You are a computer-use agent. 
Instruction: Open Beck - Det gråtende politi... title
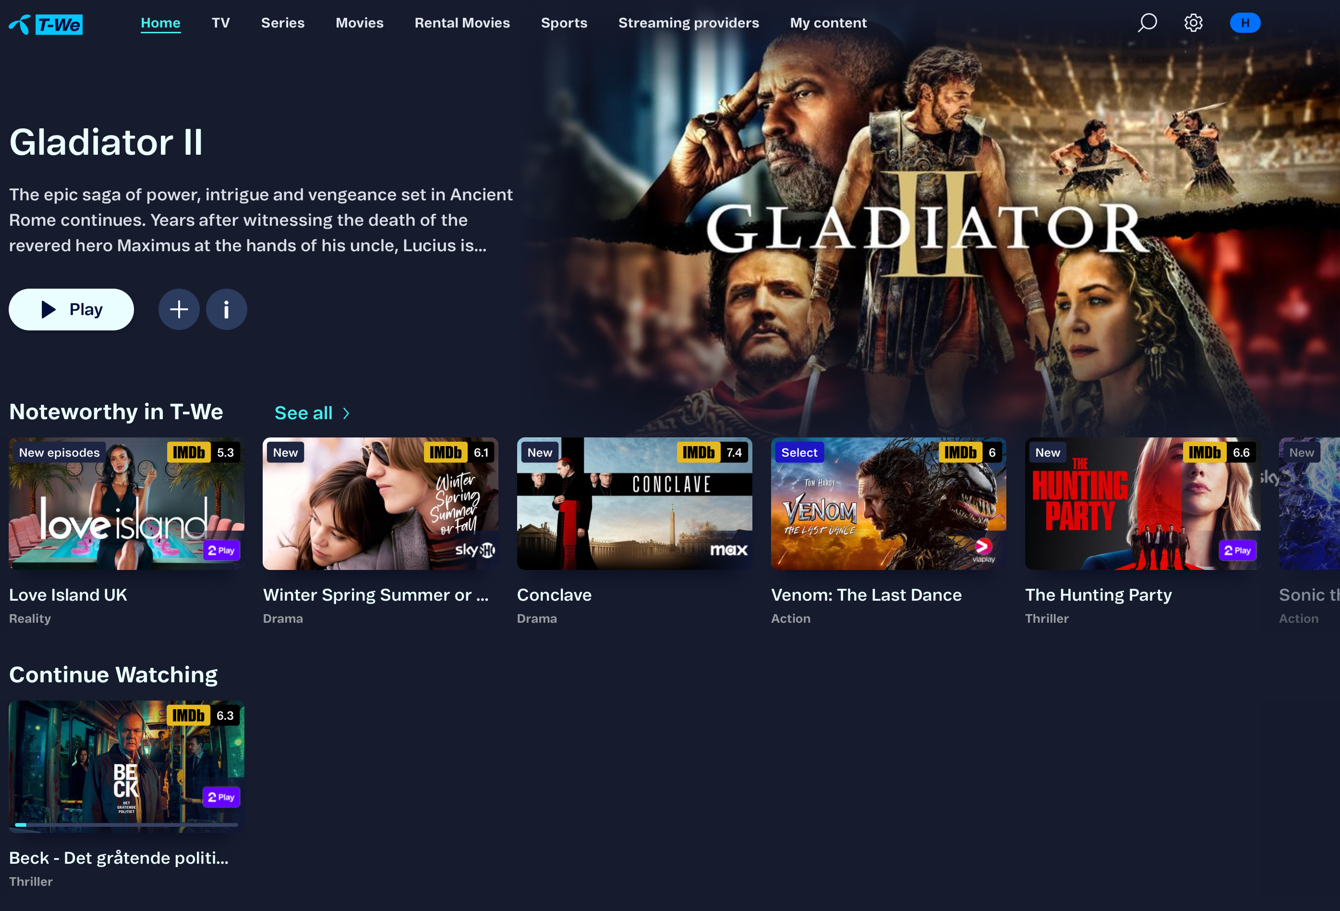coord(119,858)
